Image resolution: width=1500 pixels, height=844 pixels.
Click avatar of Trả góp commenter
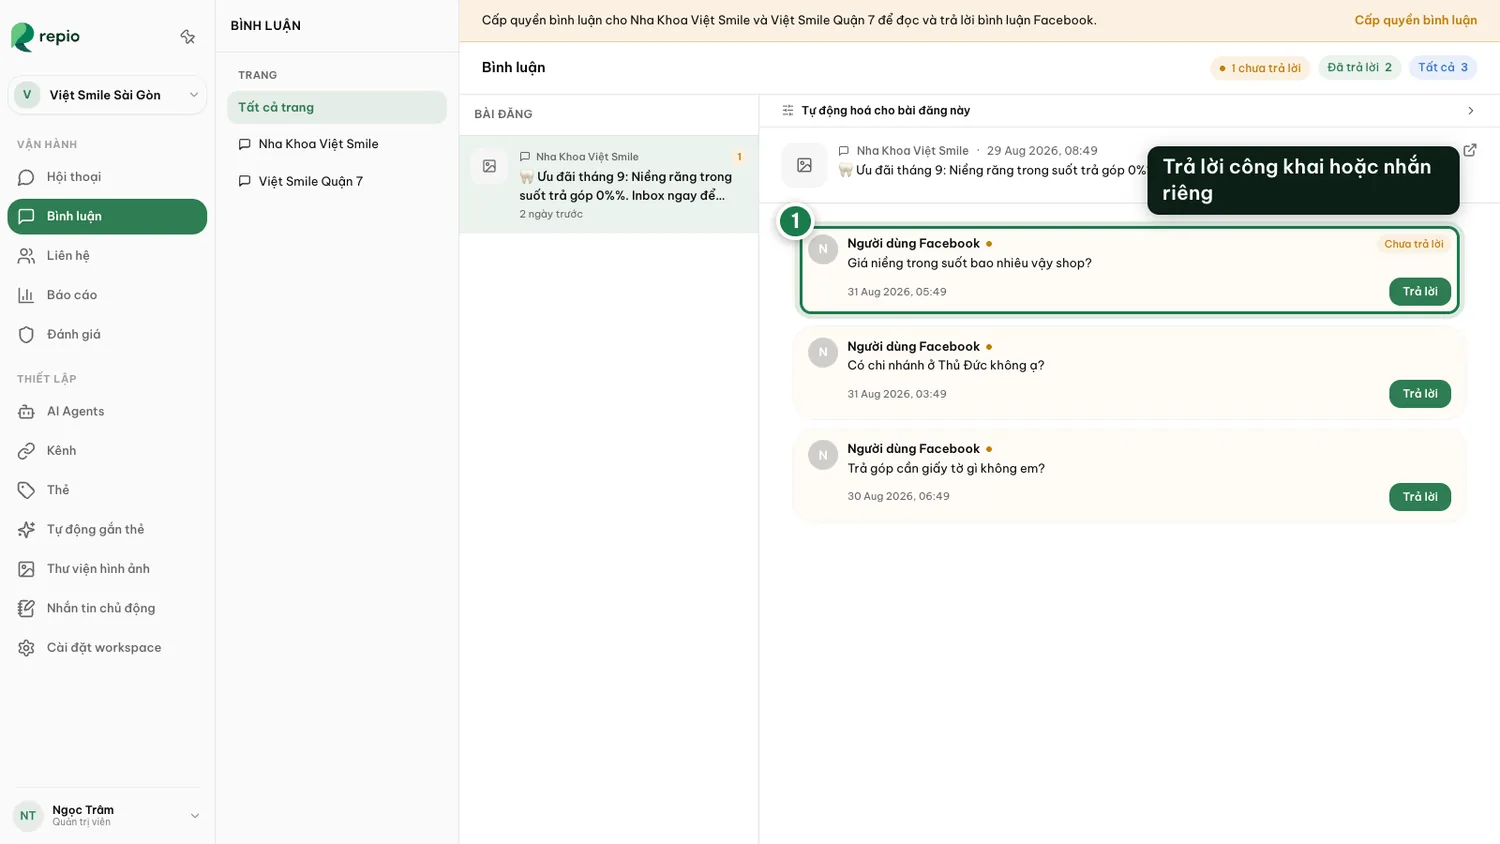[823, 455]
